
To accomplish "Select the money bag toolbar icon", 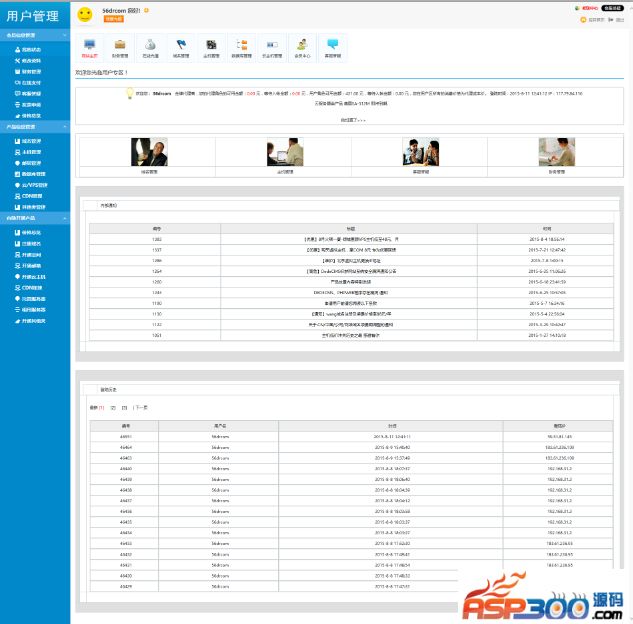I will (x=150, y=44).
